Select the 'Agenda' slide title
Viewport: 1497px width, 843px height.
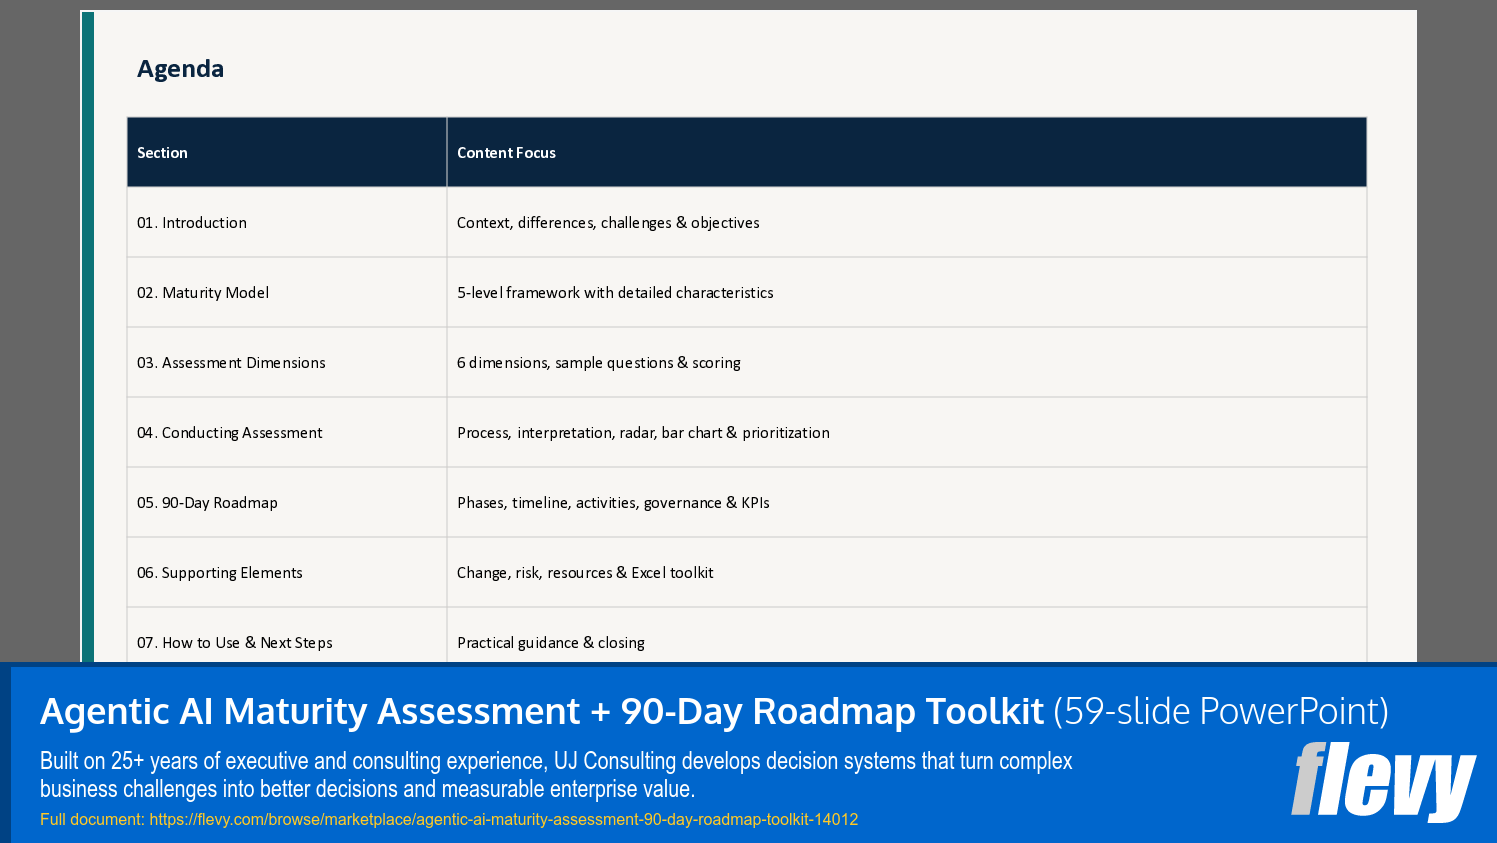click(x=180, y=69)
